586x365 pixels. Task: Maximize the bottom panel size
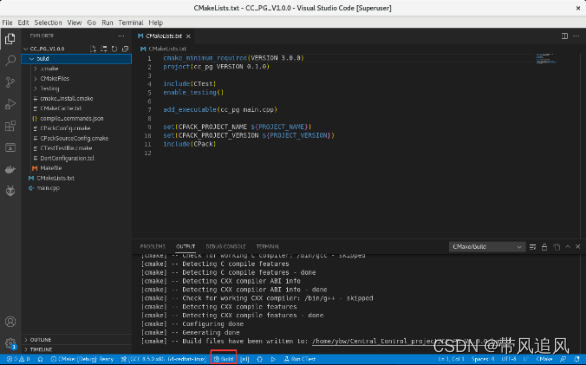point(568,247)
